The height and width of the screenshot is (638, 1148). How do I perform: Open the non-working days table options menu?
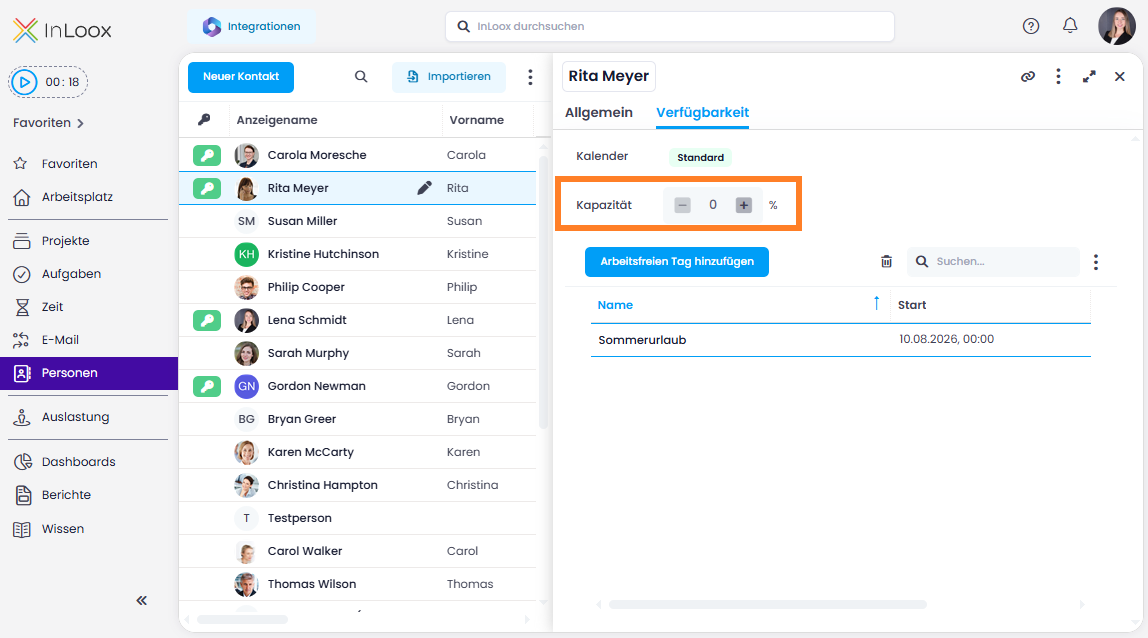pyautogui.click(x=1096, y=262)
